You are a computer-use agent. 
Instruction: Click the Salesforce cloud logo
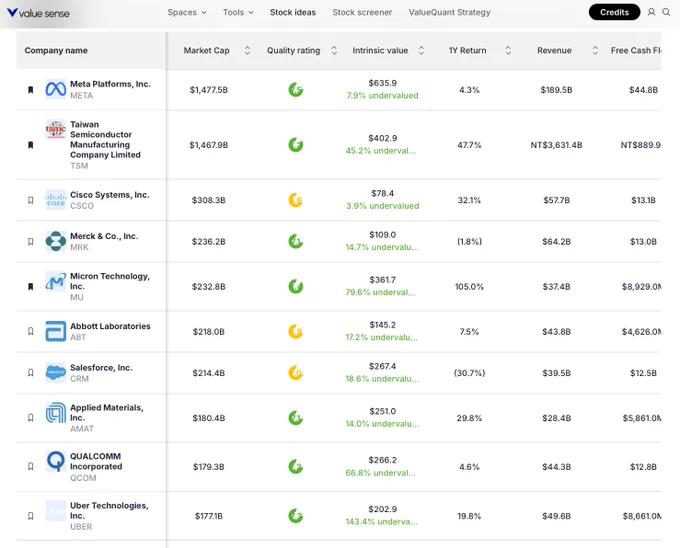coord(56,372)
